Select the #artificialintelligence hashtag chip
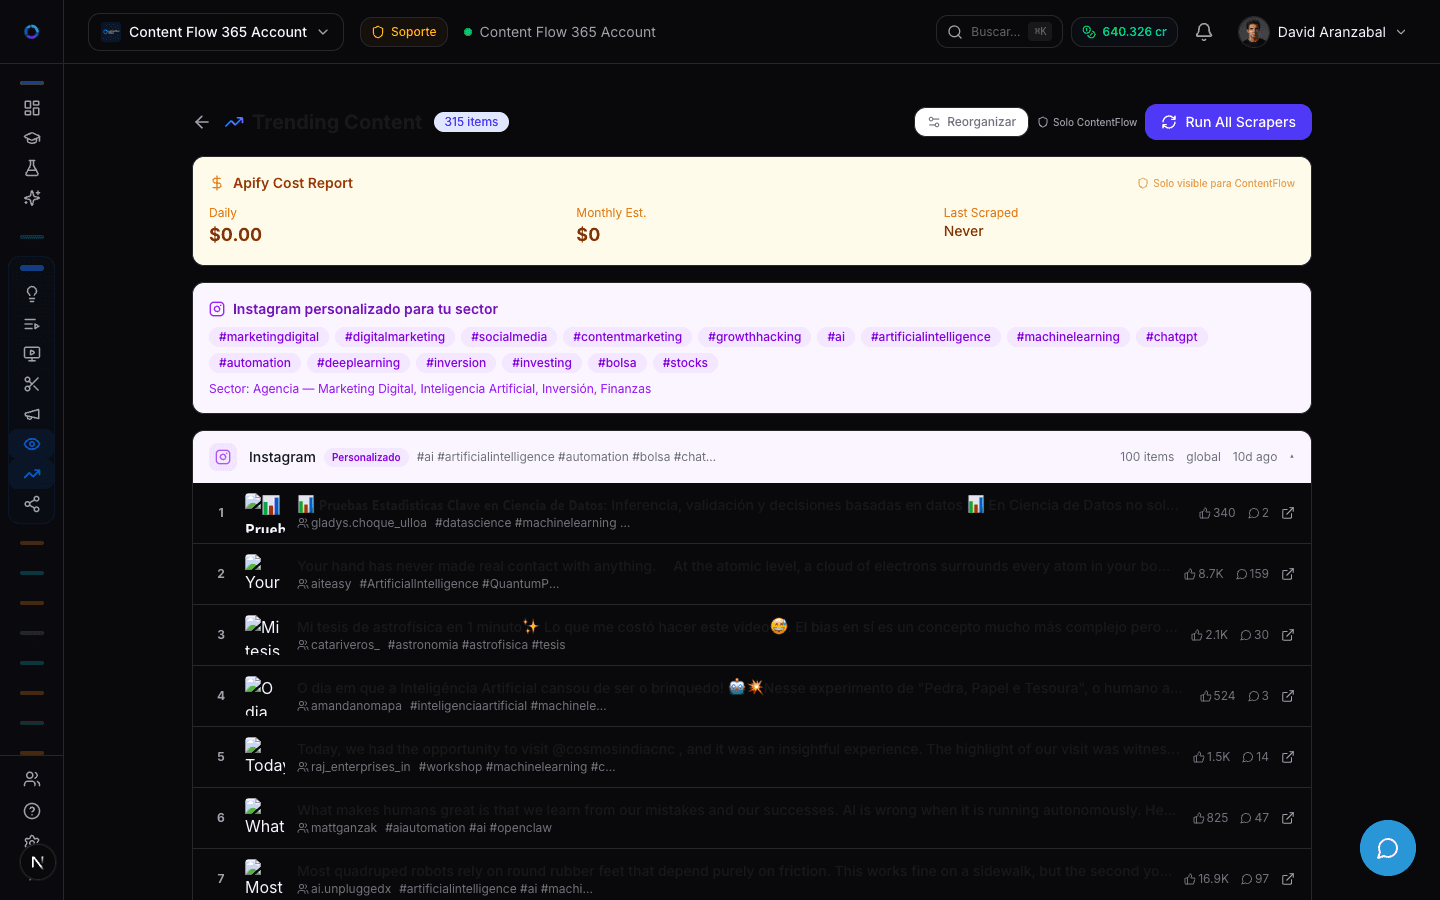This screenshot has width=1440, height=900. (x=931, y=337)
